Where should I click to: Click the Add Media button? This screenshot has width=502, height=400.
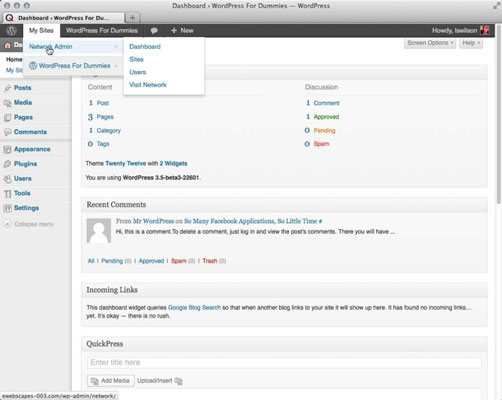pos(111,381)
